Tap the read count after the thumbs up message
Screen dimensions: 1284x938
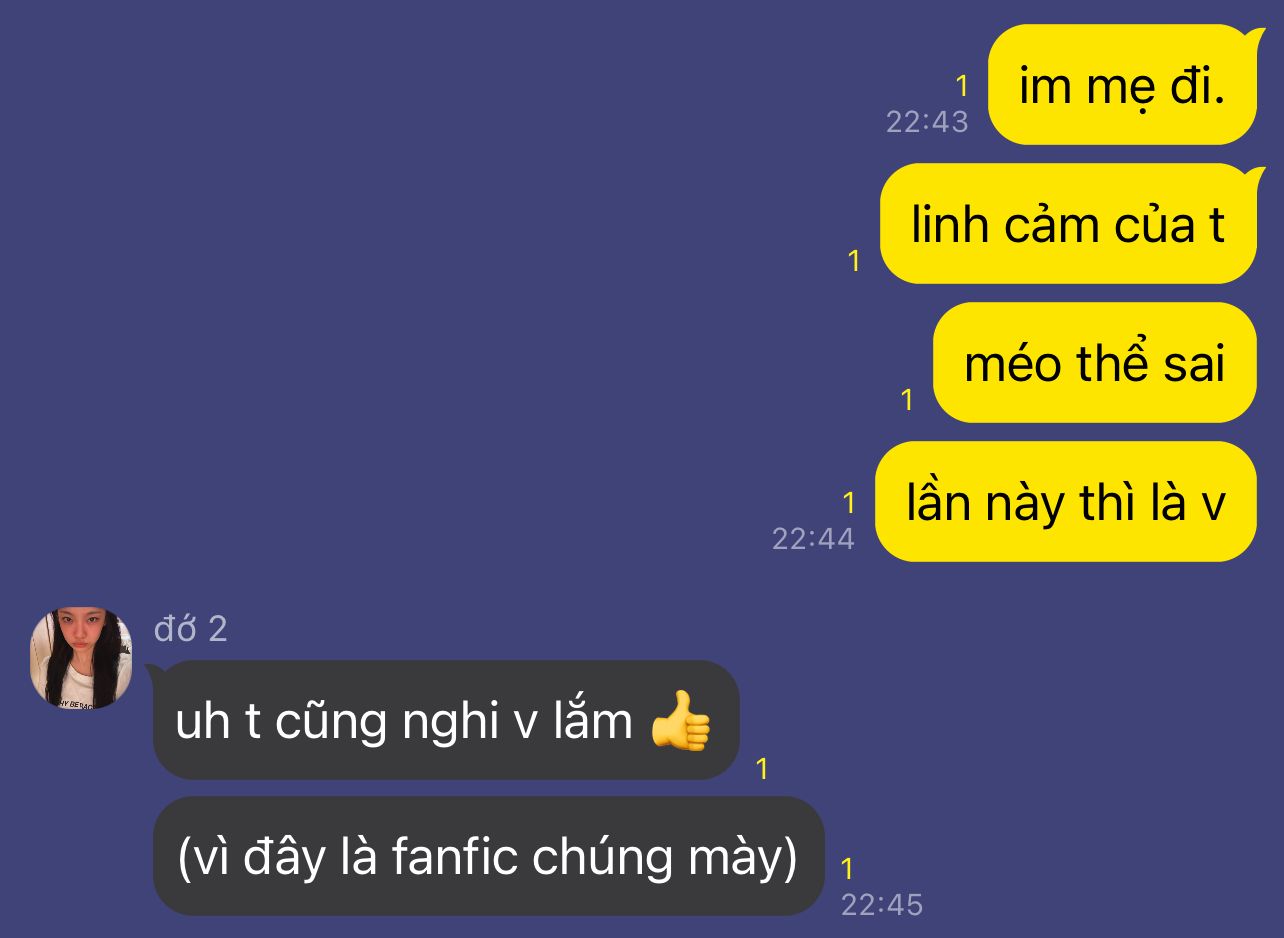pos(762,769)
